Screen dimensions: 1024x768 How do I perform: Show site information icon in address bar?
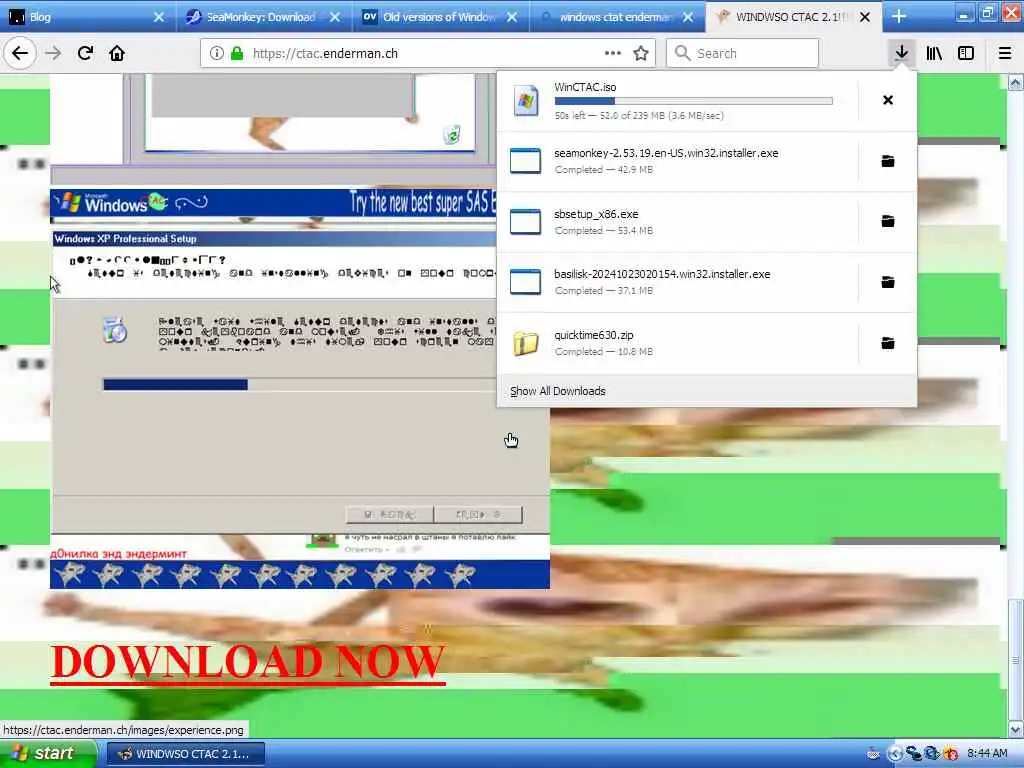pyautogui.click(x=217, y=53)
